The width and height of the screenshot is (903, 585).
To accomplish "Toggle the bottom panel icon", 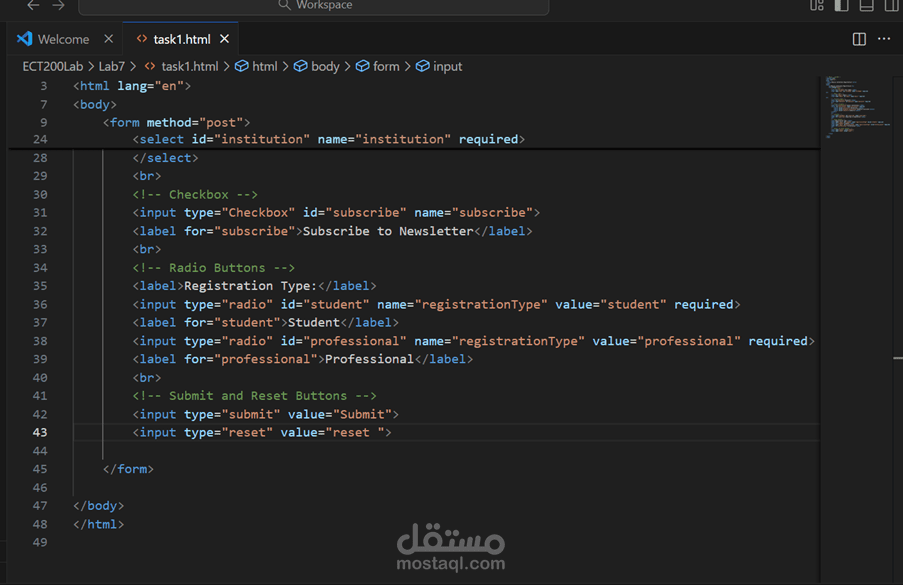I will pos(866,6).
